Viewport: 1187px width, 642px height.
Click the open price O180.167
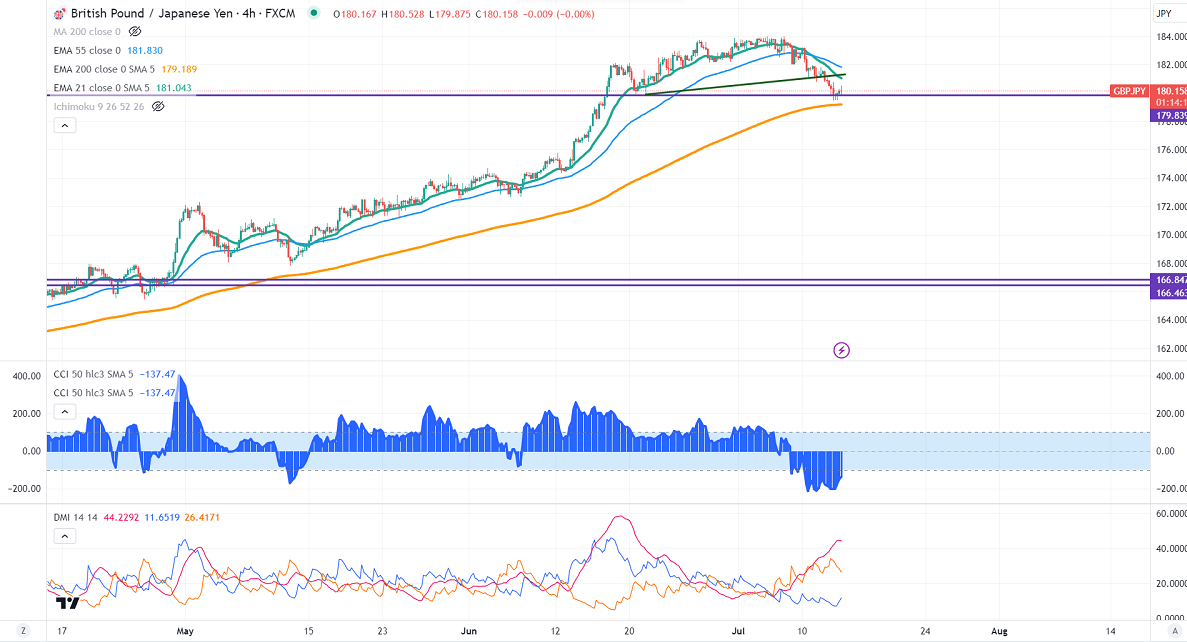pos(355,14)
